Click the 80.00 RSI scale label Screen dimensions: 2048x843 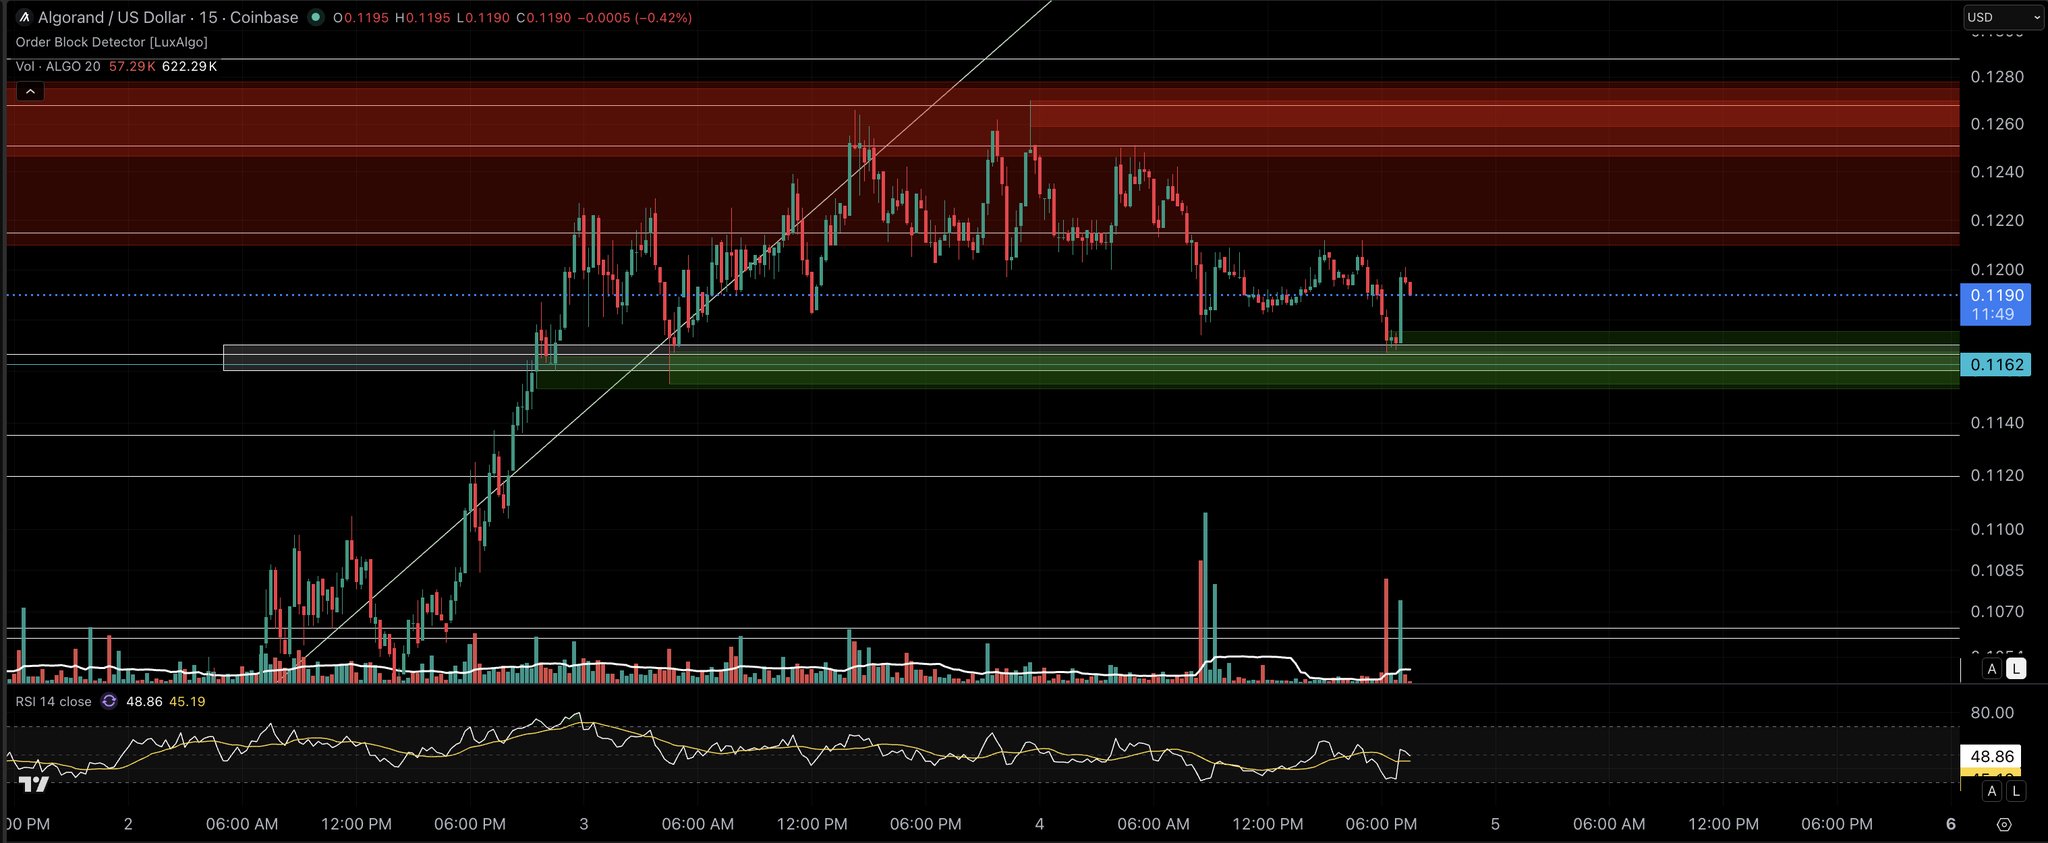1992,713
